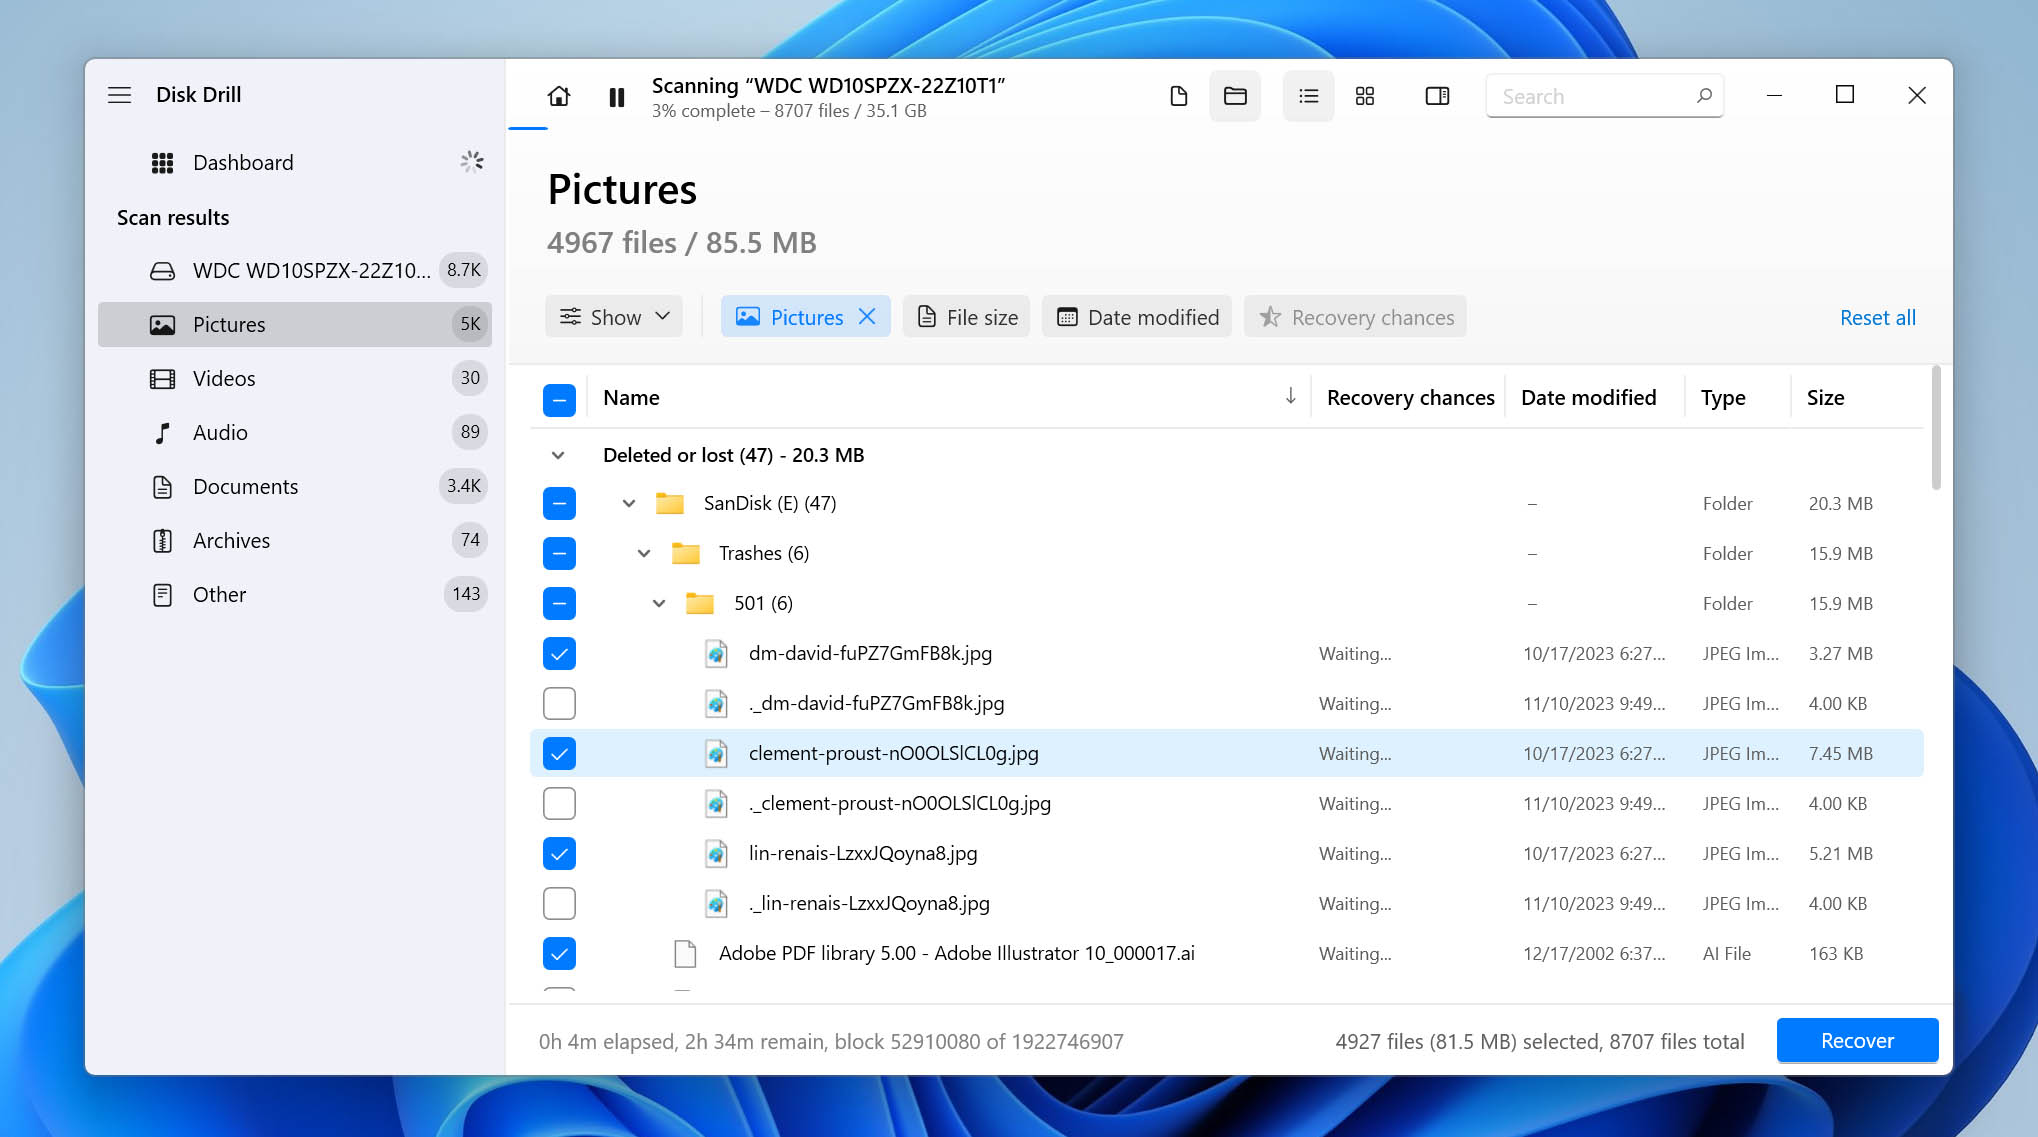Toggle the select-all checkbox in header
This screenshot has width=2038, height=1137.
click(559, 399)
